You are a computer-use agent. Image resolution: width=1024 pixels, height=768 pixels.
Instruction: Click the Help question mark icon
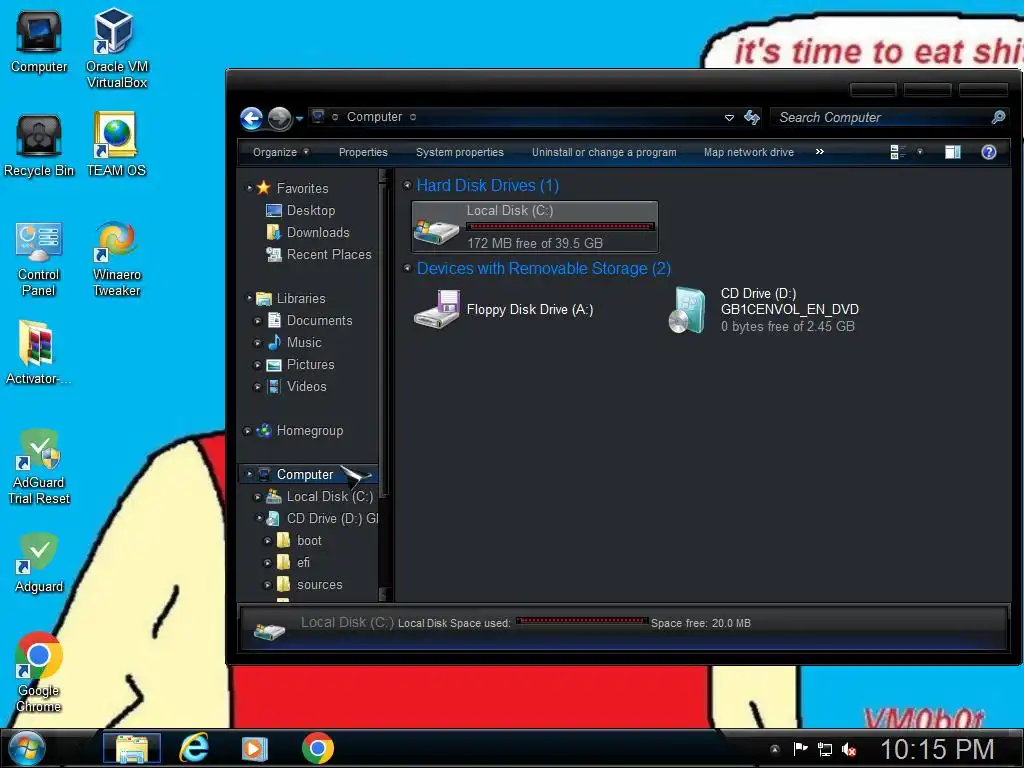(989, 152)
